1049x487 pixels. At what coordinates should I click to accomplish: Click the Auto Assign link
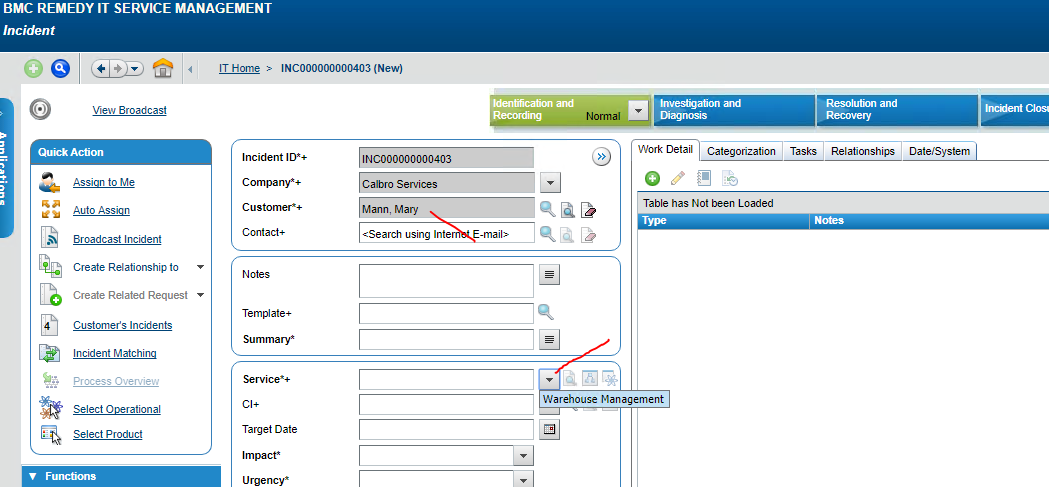click(x=102, y=210)
